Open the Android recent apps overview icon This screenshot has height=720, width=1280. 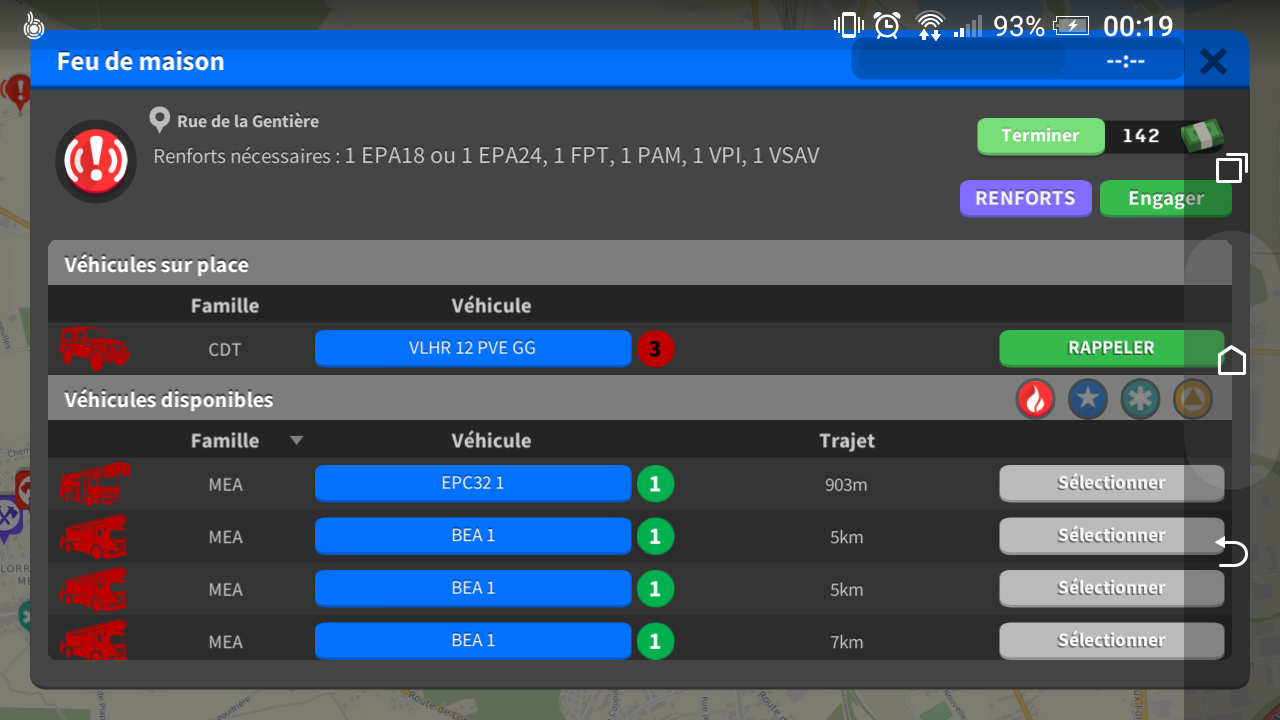[1231, 169]
